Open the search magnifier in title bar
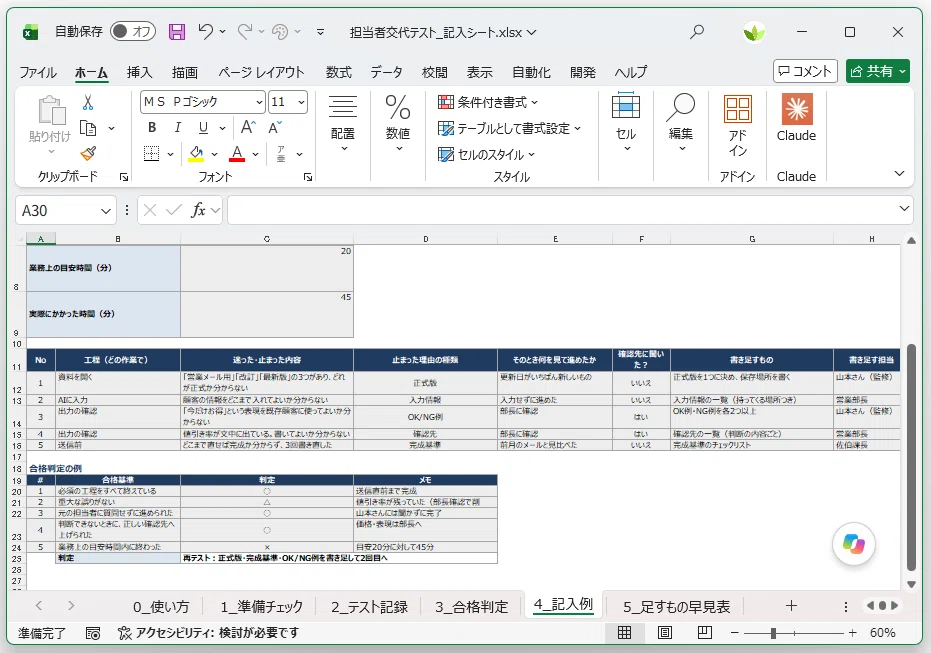The image size is (931, 653). (x=696, y=31)
